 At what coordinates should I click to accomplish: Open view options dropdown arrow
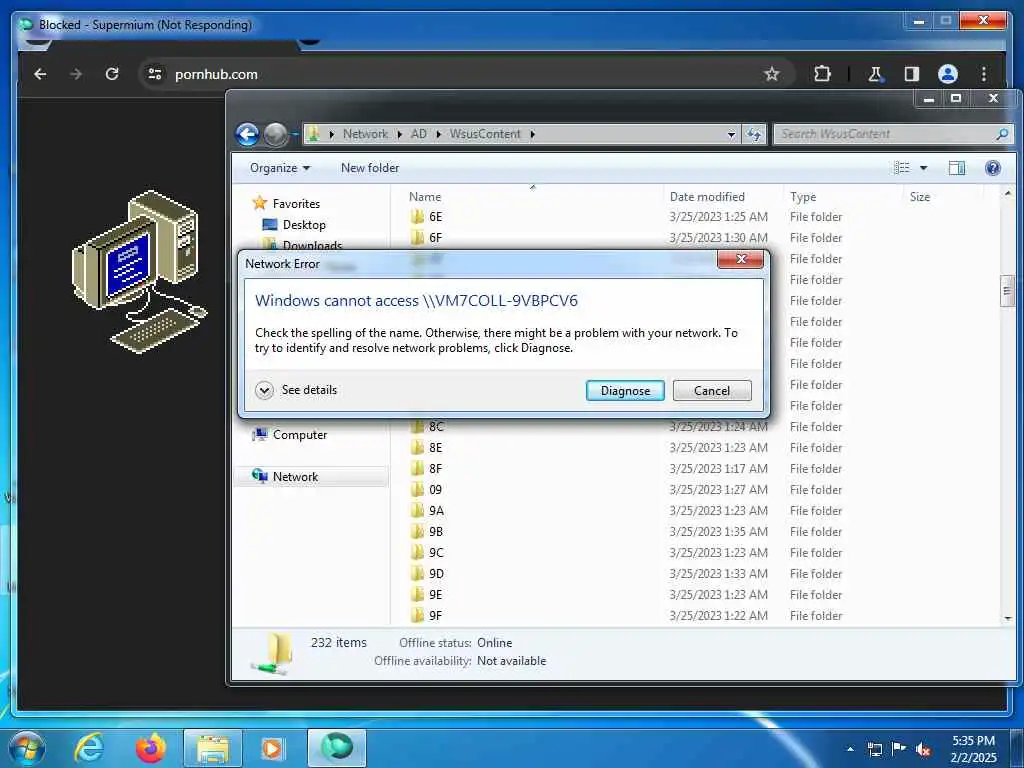point(923,168)
